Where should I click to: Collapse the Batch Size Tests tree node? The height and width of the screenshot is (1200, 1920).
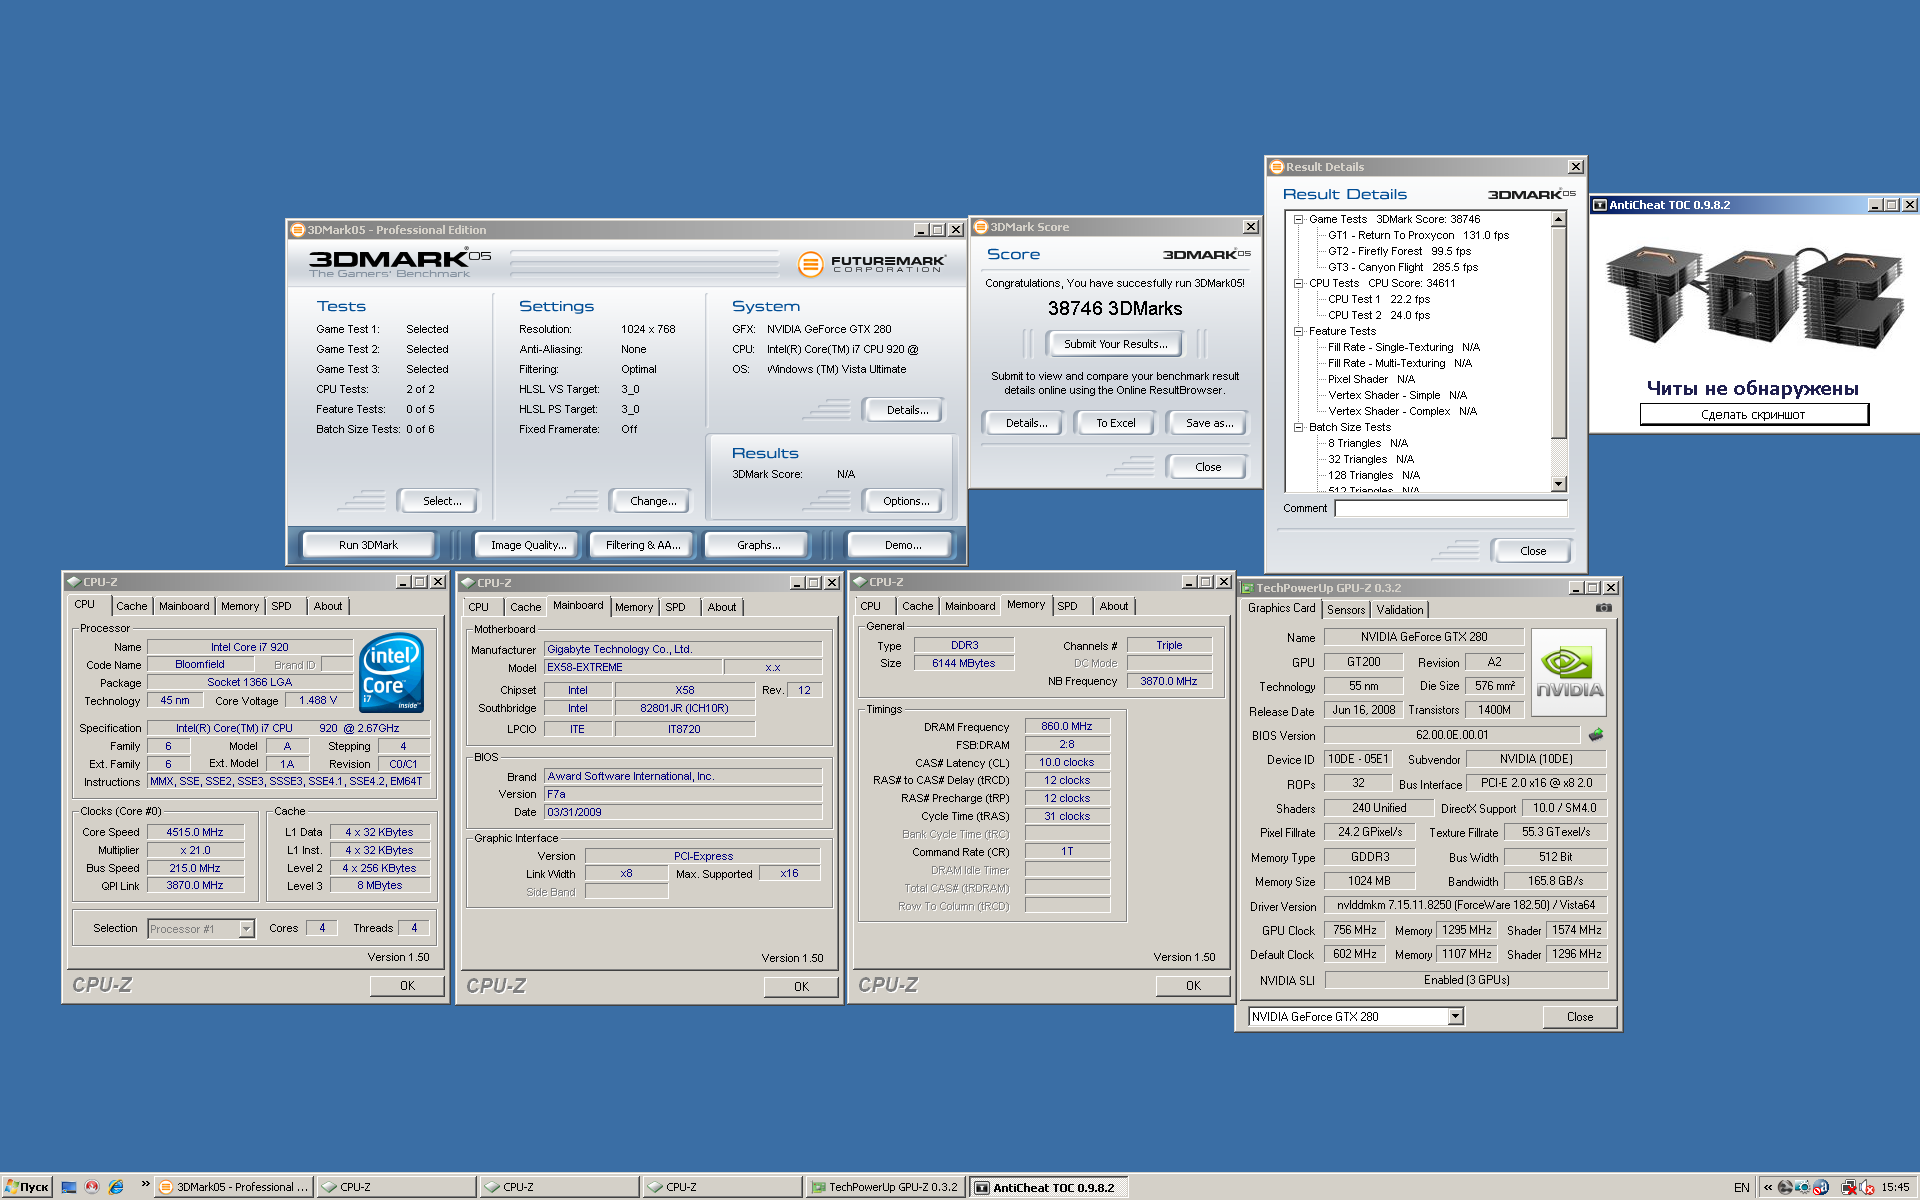1299,427
